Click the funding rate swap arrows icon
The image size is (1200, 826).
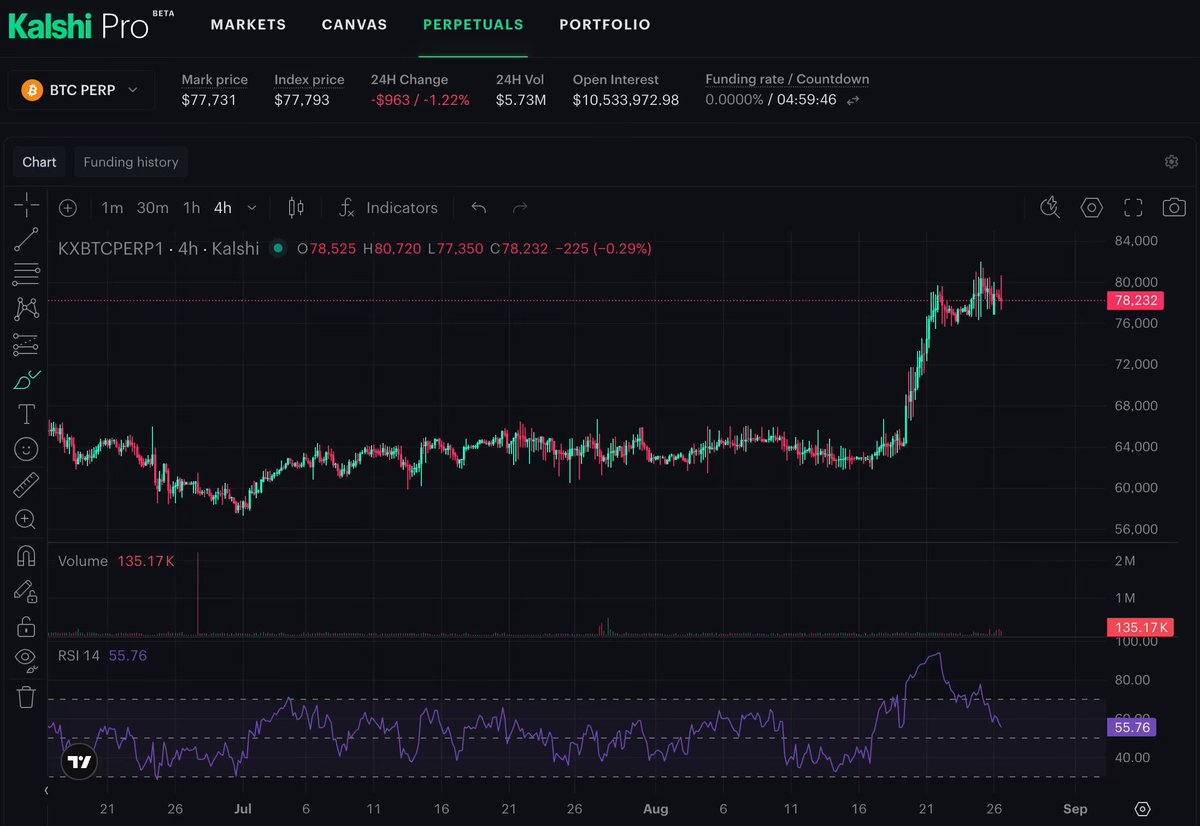(853, 101)
